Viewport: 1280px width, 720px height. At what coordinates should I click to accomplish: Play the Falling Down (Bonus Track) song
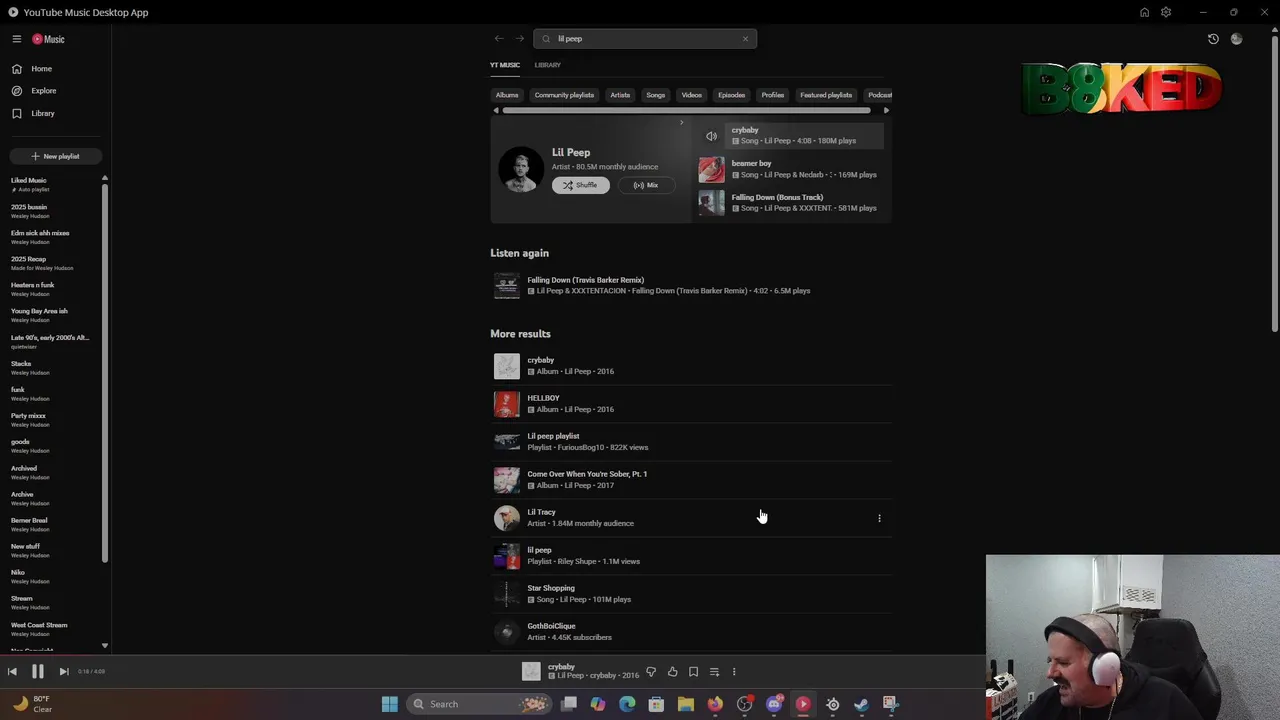point(791,203)
